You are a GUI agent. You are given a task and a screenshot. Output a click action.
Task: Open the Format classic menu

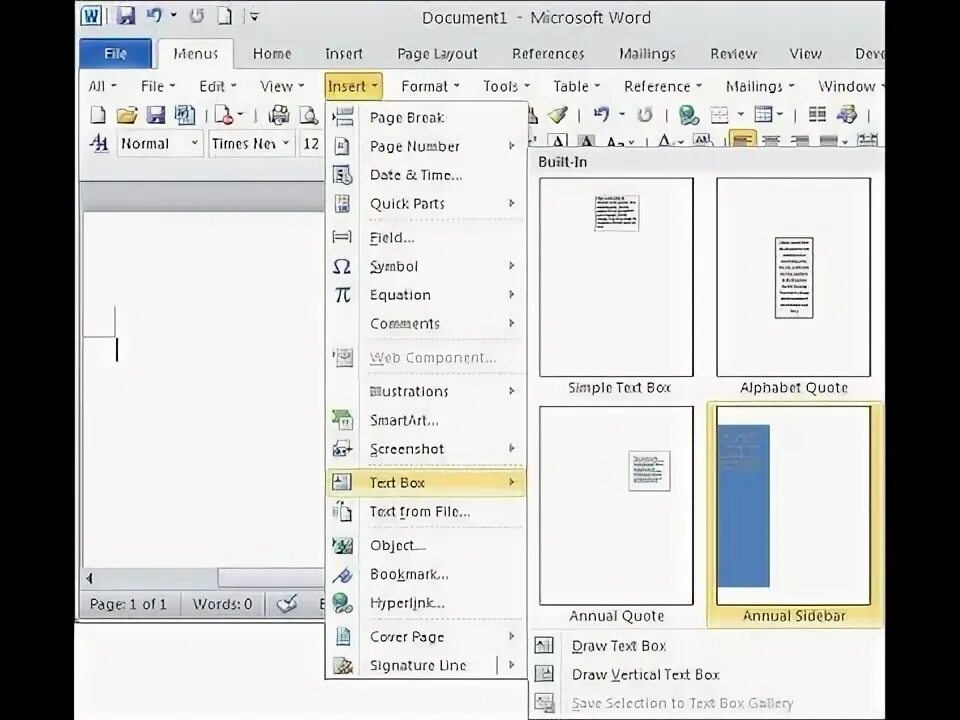pyautogui.click(x=430, y=86)
